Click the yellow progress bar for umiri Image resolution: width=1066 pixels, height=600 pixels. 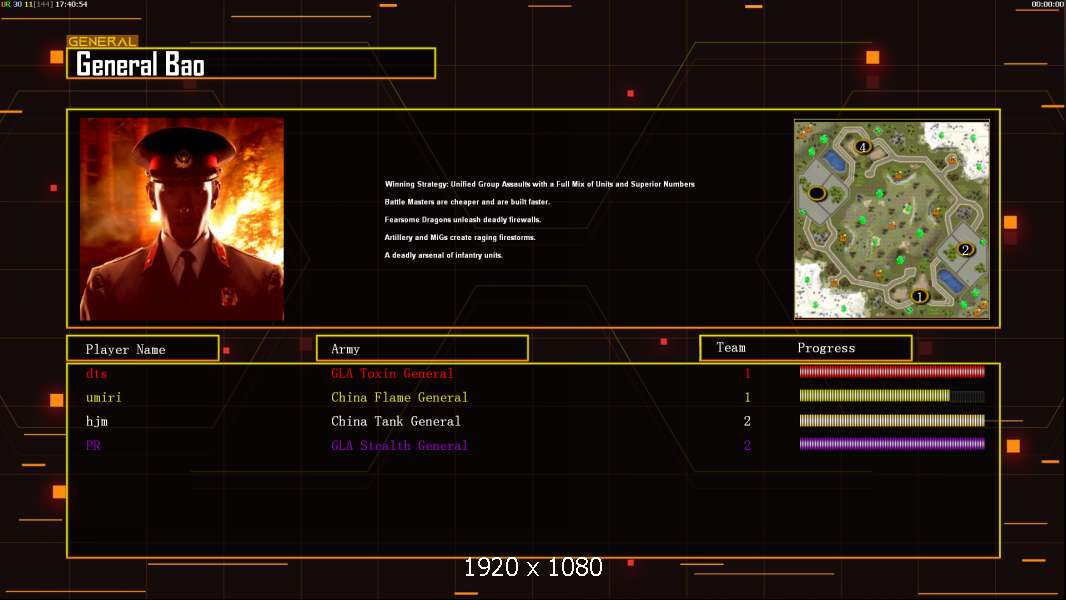[x=892, y=395]
